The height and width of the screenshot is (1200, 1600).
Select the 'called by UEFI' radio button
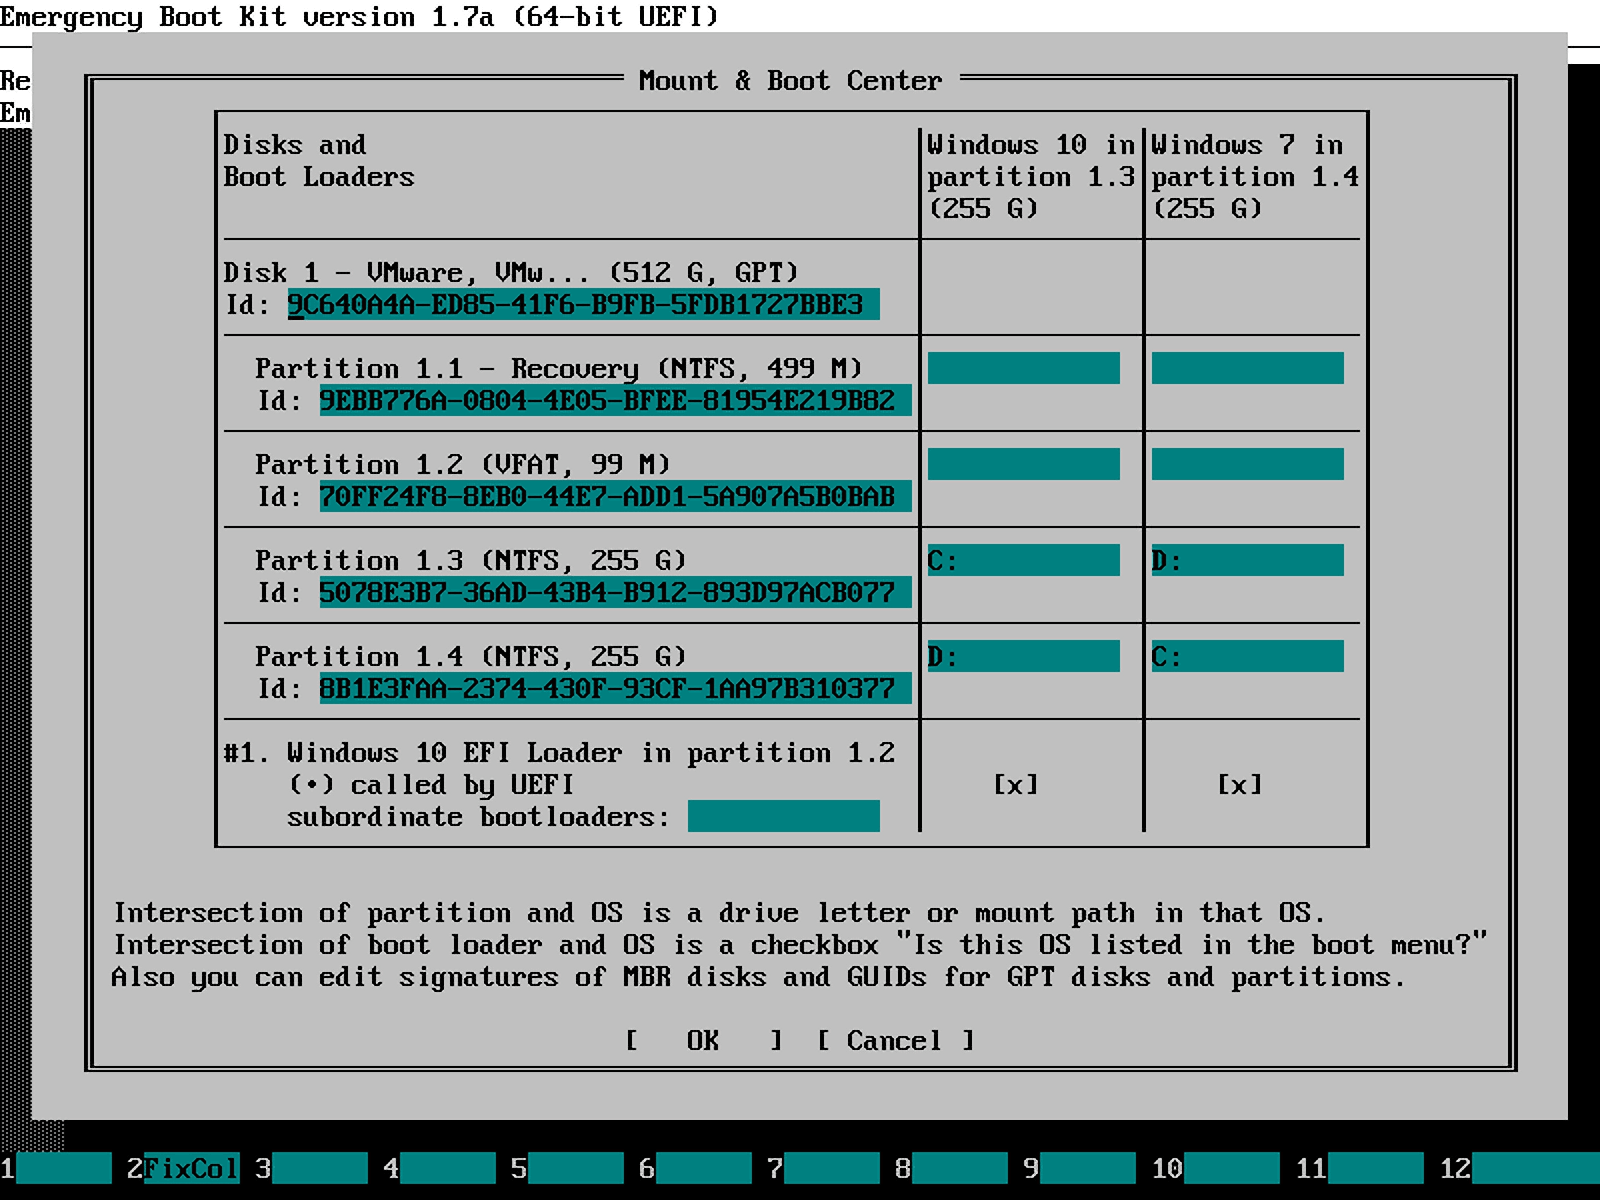pos(311,785)
